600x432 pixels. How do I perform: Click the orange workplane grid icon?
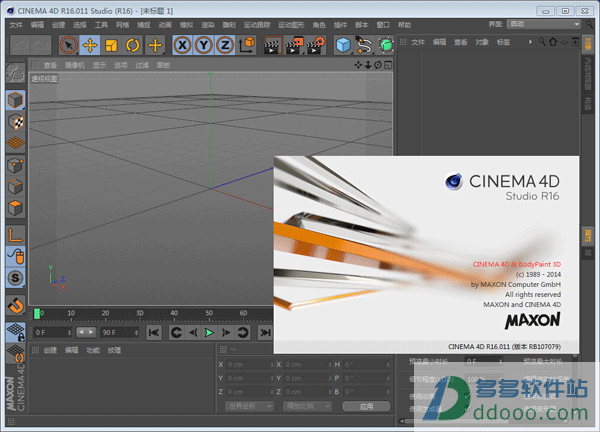[x=15, y=143]
